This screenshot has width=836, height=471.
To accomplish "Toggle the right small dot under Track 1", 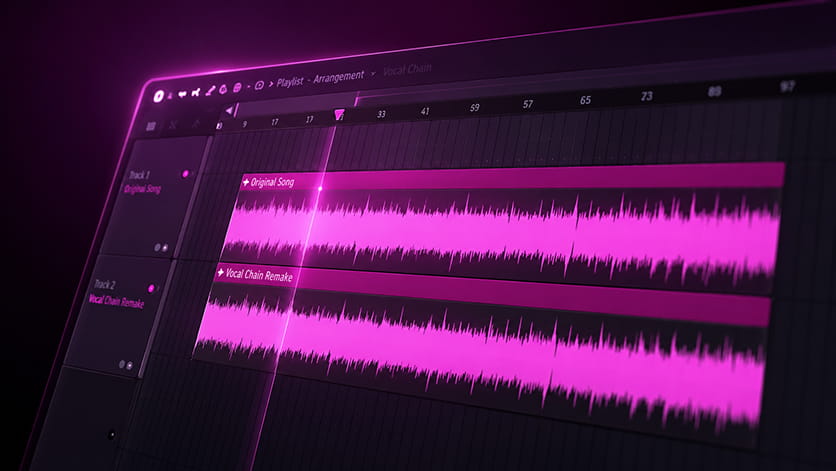I will [165, 248].
